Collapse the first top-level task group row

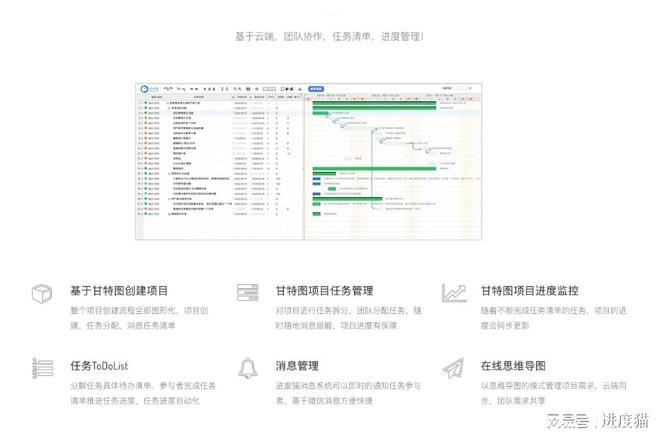(x=168, y=103)
